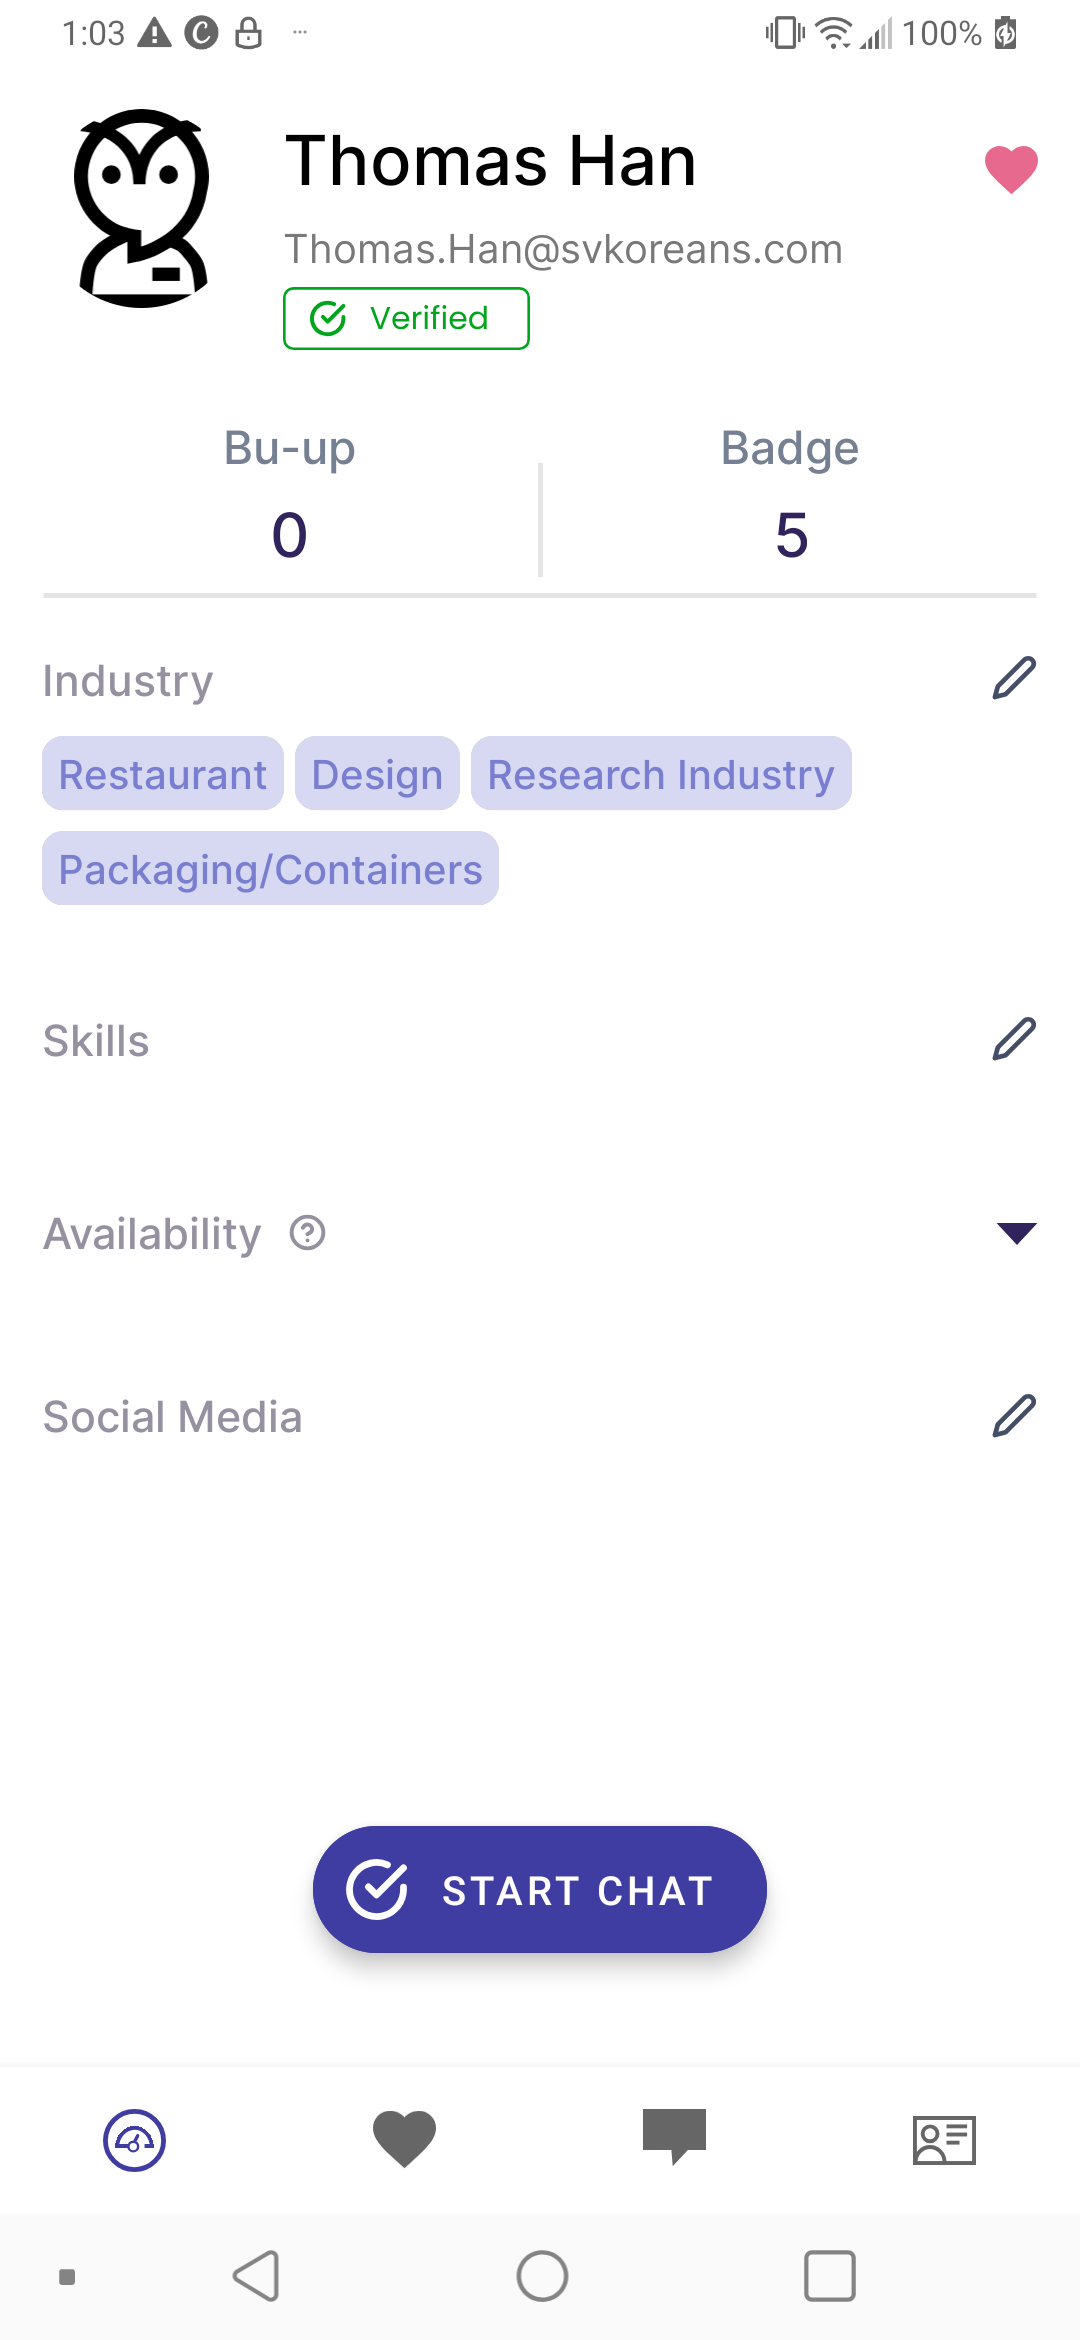The height and width of the screenshot is (2340, 1080).
Task: Select the Design industry tag
Action: click(x=377, y=774)
